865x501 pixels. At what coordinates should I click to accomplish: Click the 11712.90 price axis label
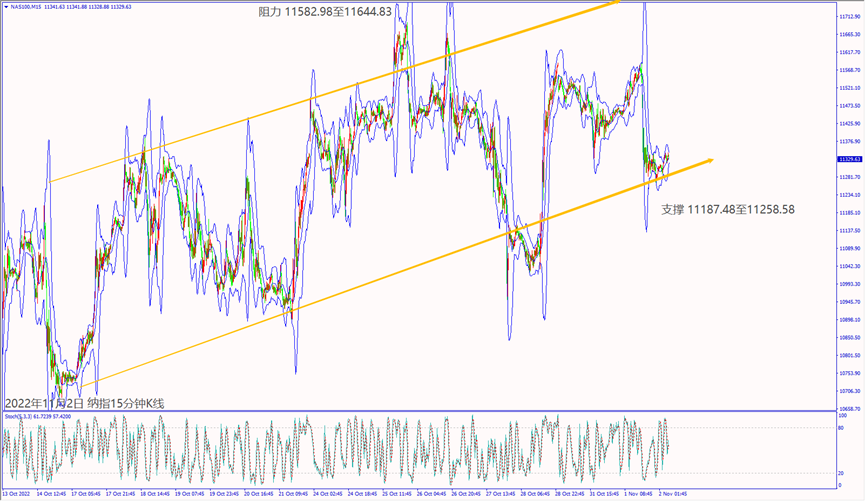tap(850, 16)
